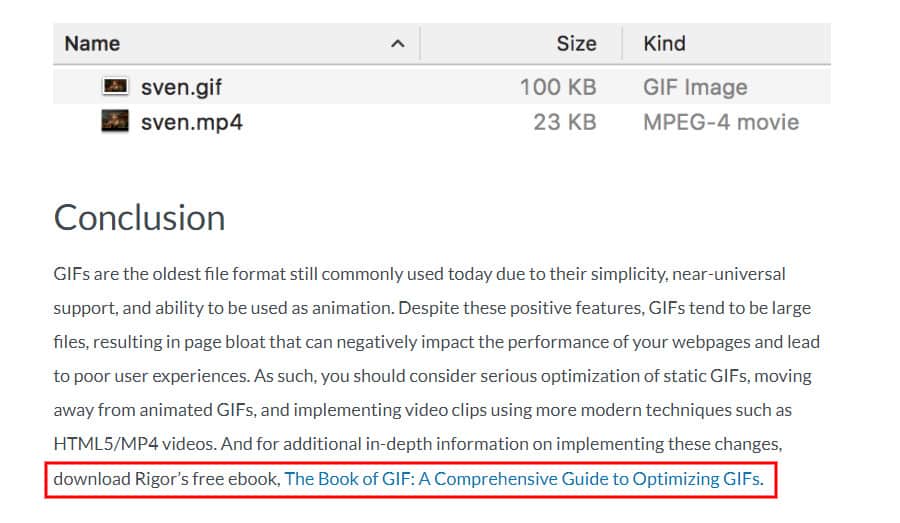Click the 100 KB size value
The image size is (900, 523).
tap(558, 87)
